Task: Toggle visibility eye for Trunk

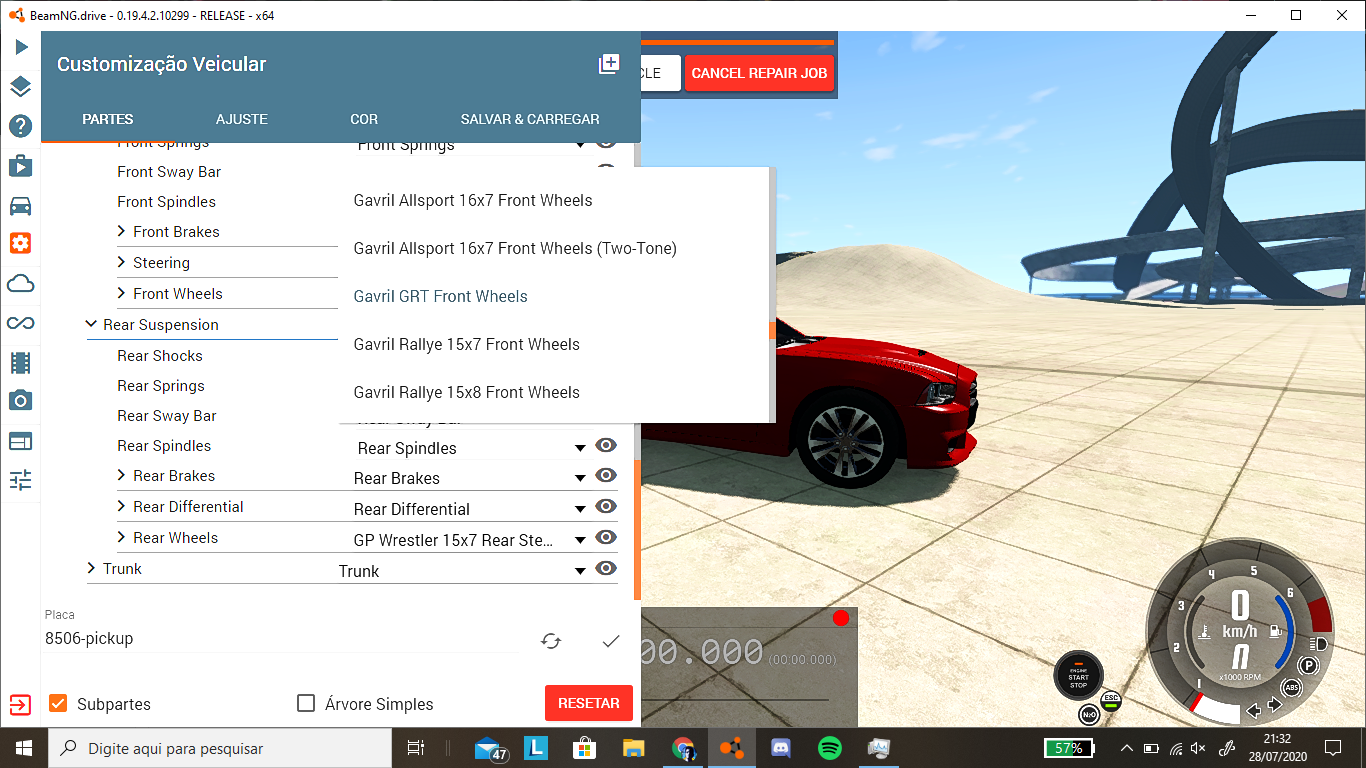Action: (x=606, y=568)
